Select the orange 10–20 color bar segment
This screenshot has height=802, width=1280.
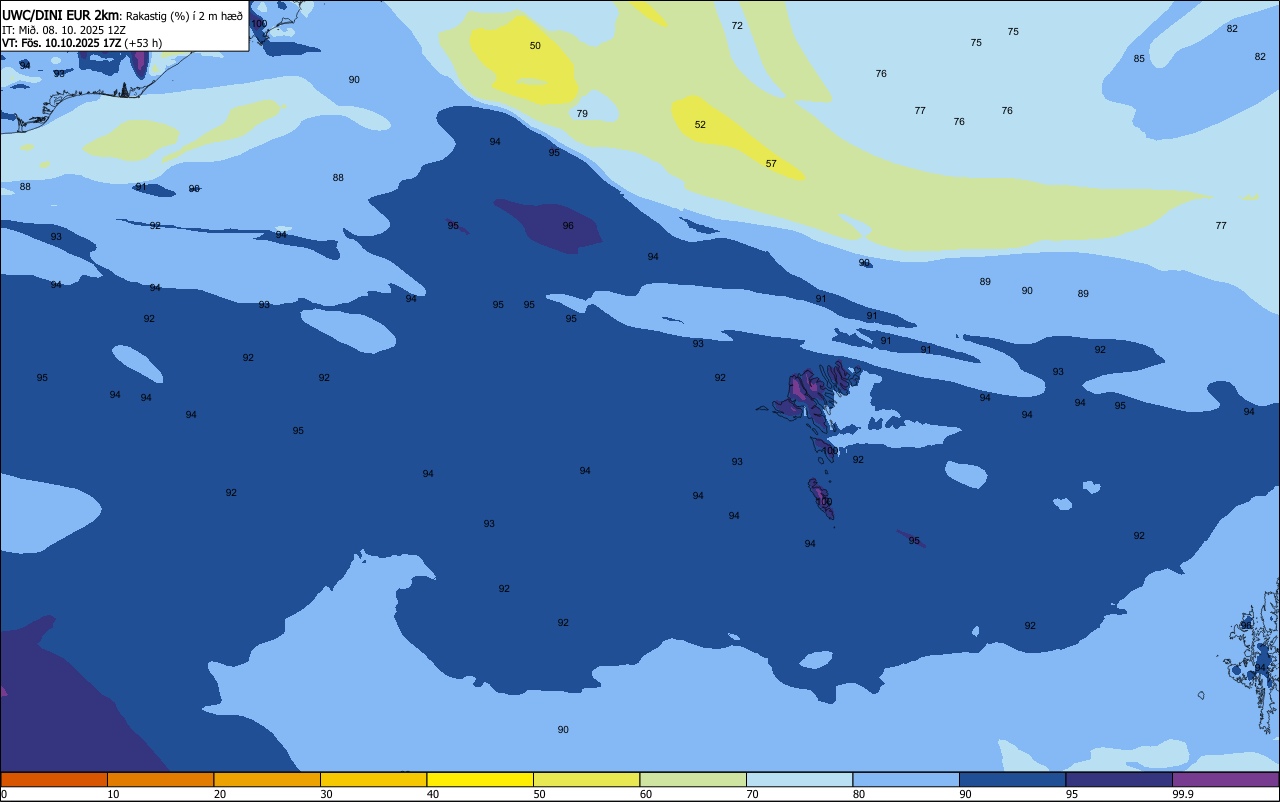pos(160,779)
